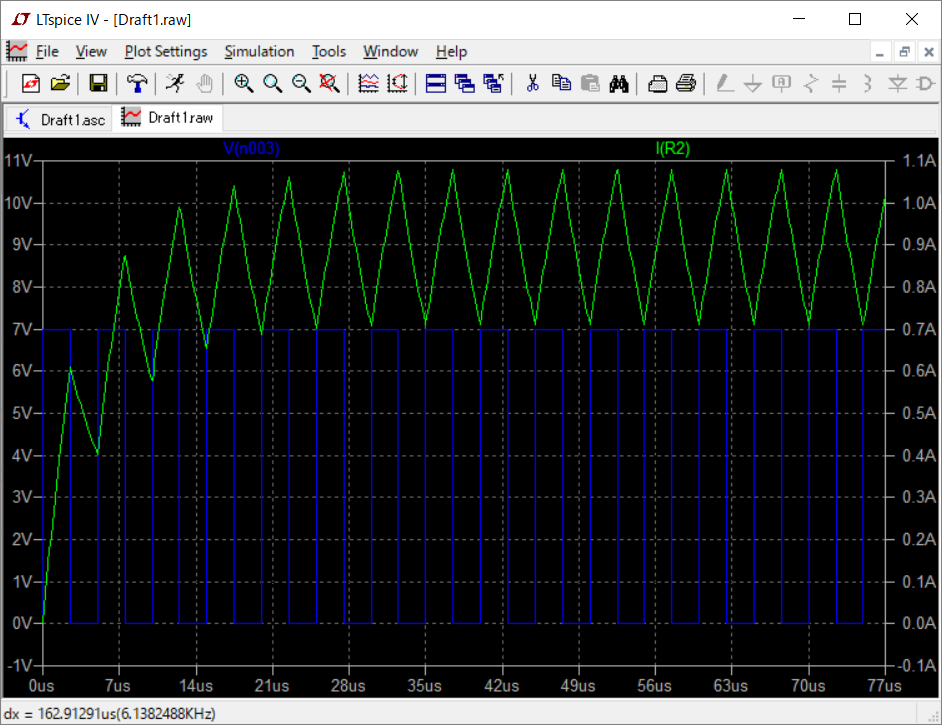Click the 1.1A right axis label
The width and height of the screenshot is (942, 725).
click(919, 161)
